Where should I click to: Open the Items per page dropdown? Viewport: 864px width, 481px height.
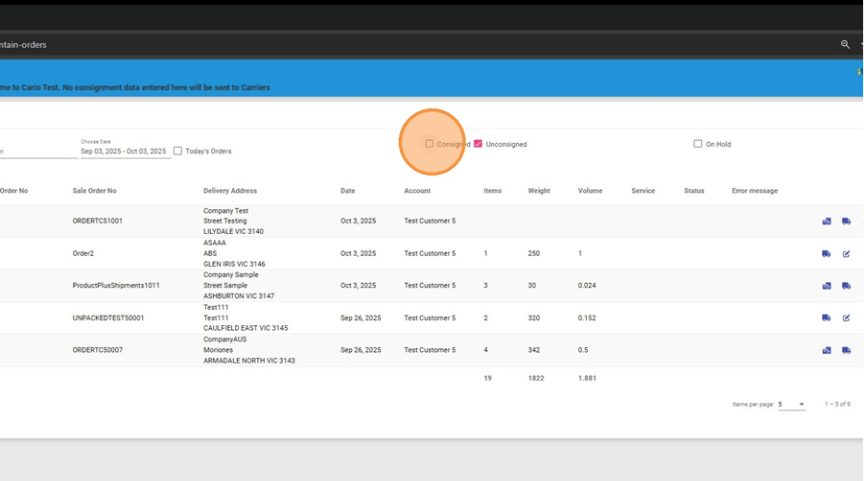pos(792,404)
